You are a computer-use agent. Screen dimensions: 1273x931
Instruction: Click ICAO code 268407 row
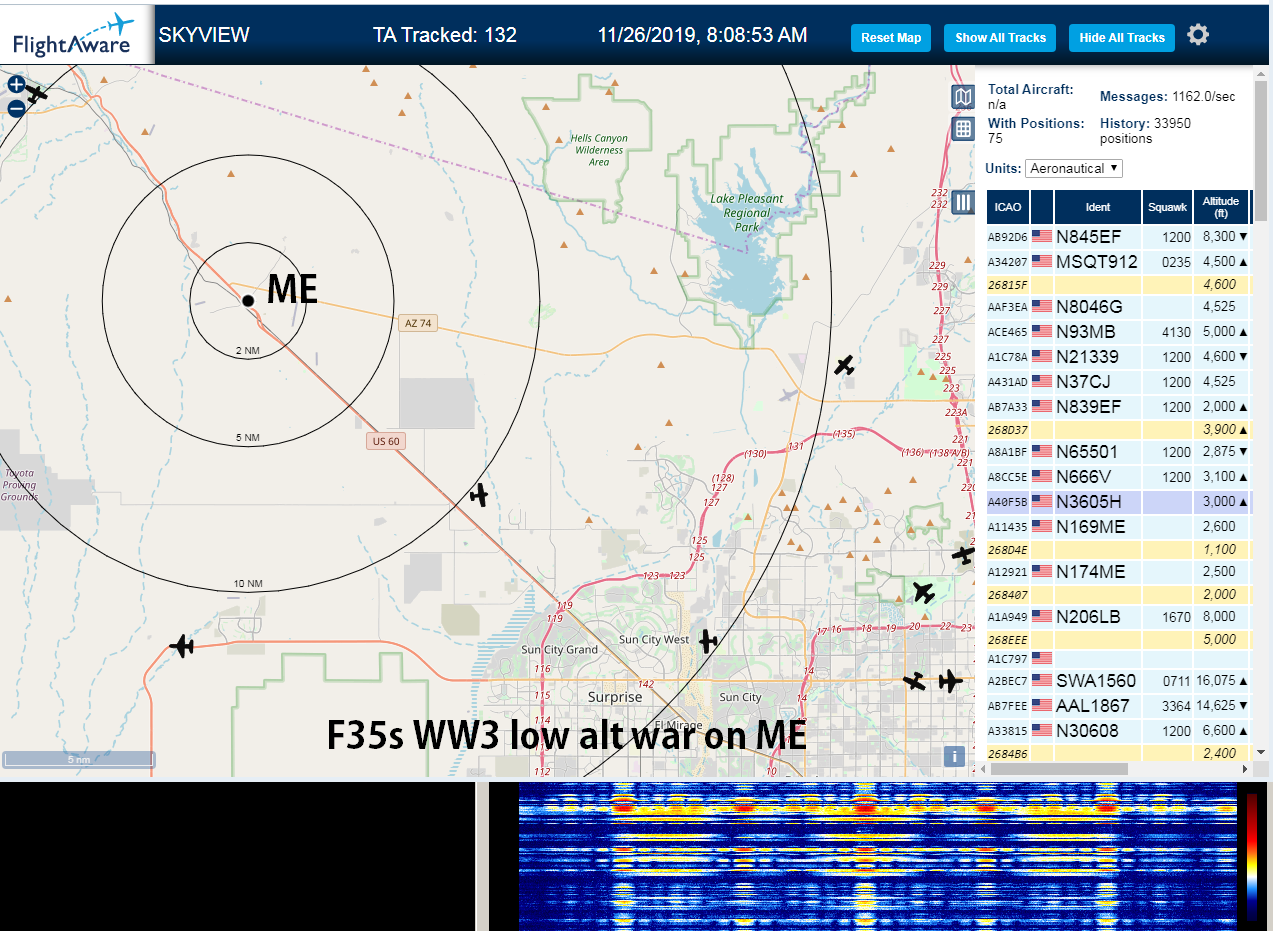[1118, 595]
